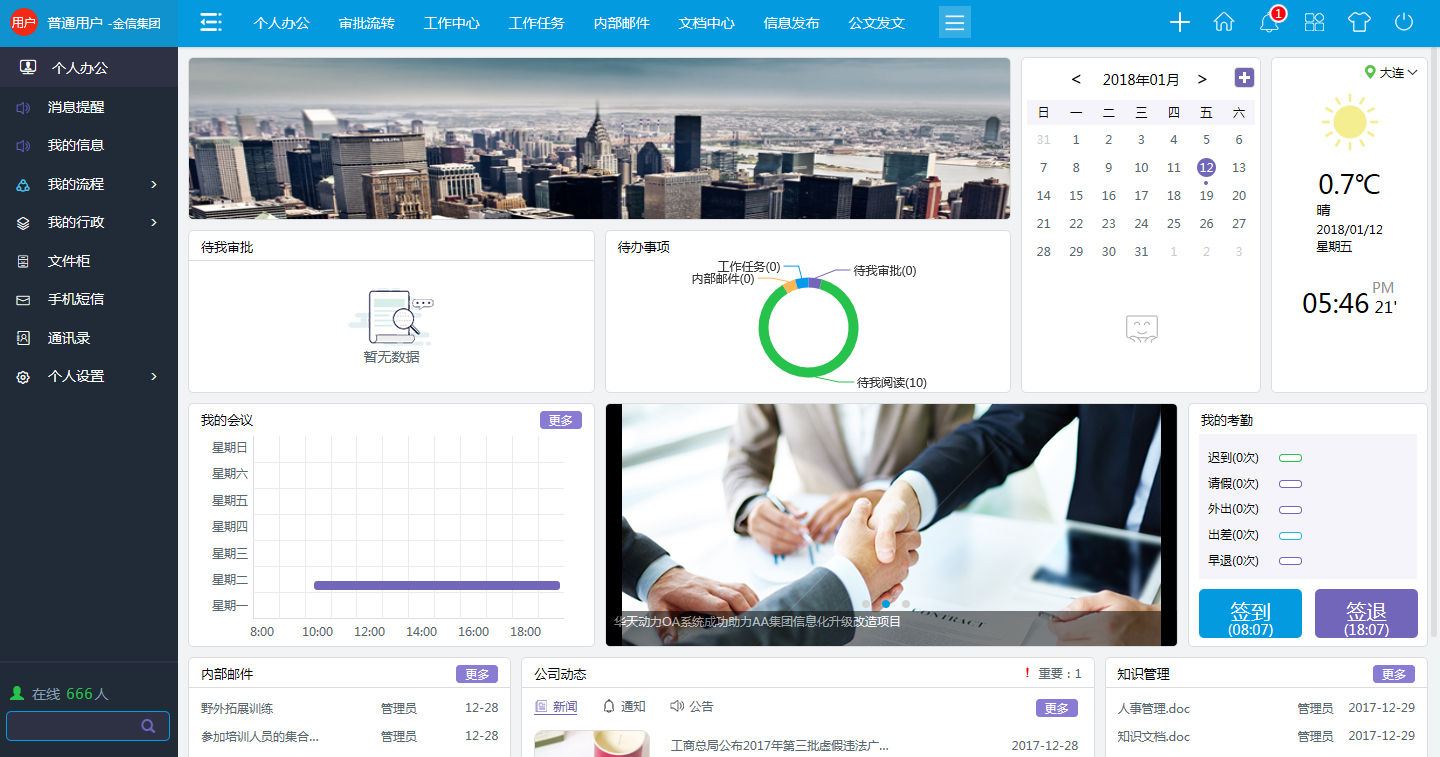Open the 大连 city dropdown
This screenshot has width=1440, height=757.
click(x=1392, y=73)
